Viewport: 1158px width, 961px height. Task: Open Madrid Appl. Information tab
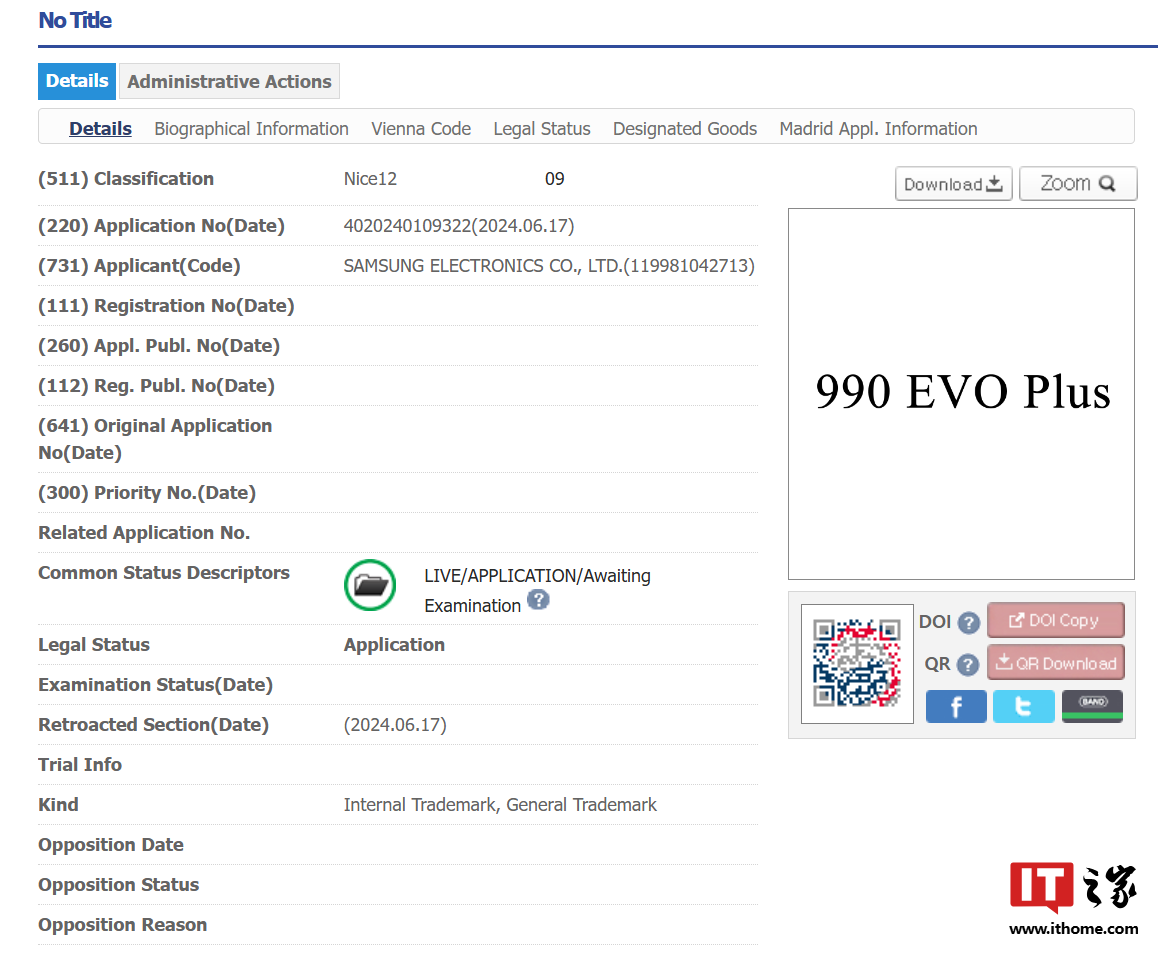point(878,129)
